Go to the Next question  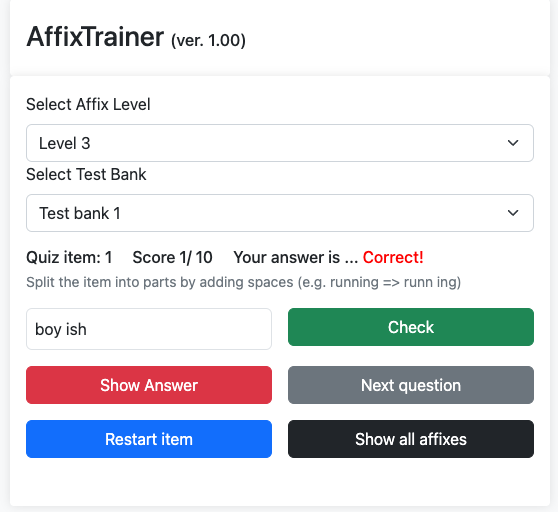tap(411, 385)
